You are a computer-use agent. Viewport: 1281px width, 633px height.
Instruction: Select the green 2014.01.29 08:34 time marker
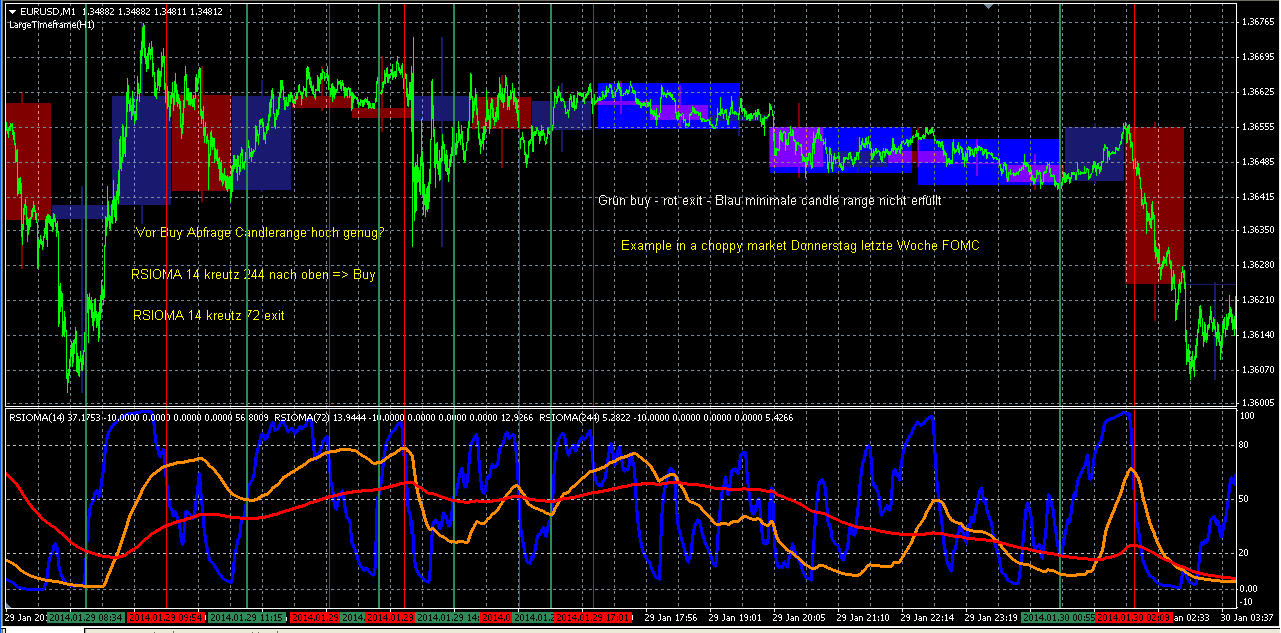point(86,618)
